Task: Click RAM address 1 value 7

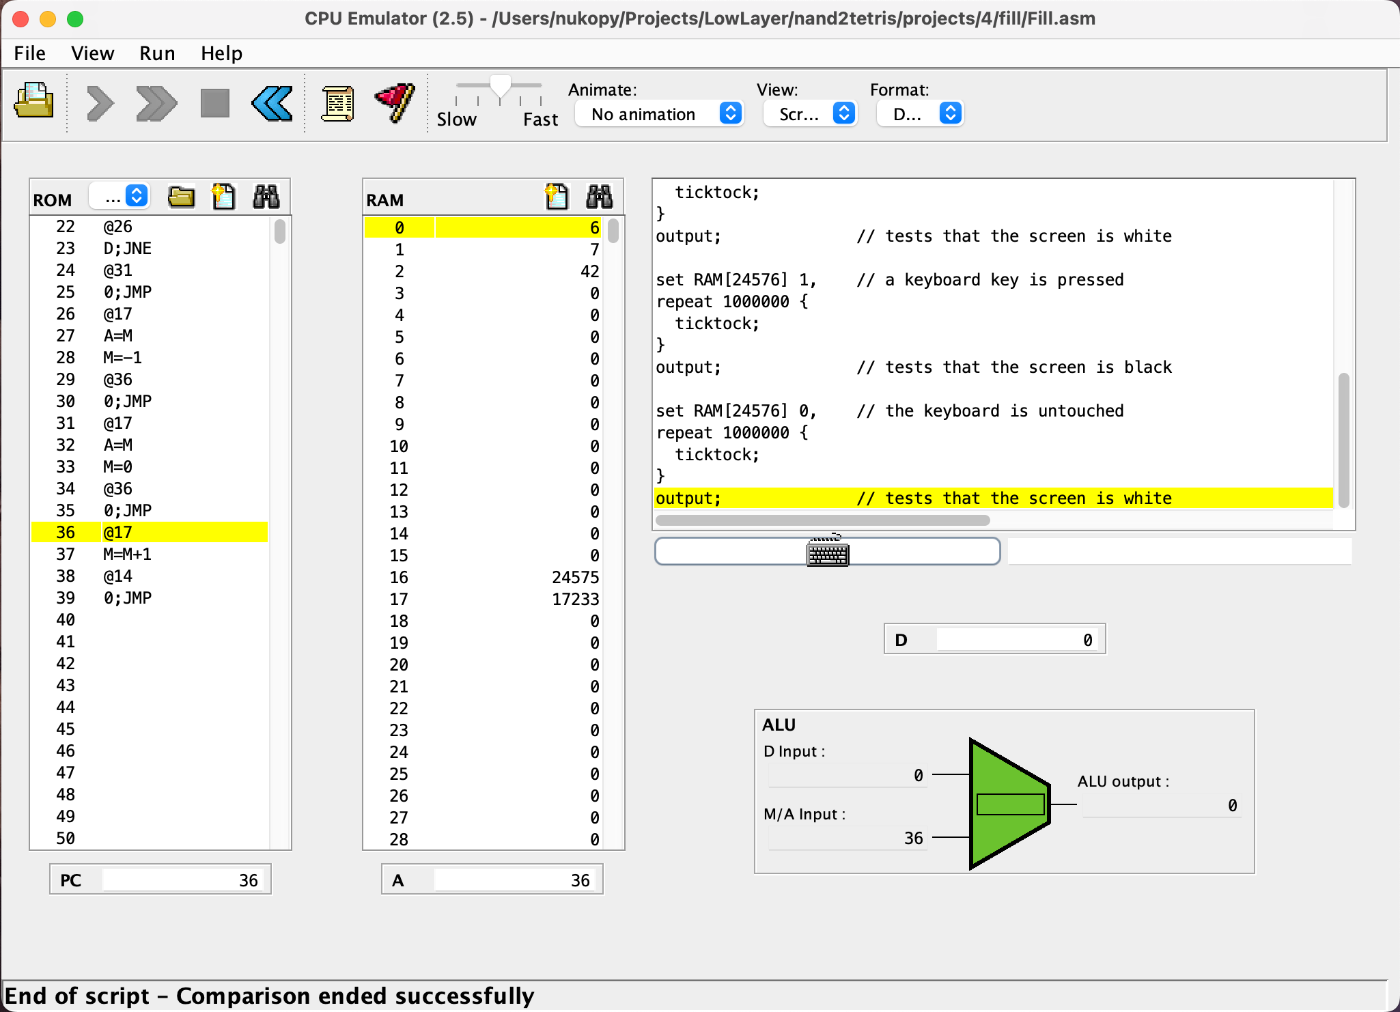Action: pos(518,249)
